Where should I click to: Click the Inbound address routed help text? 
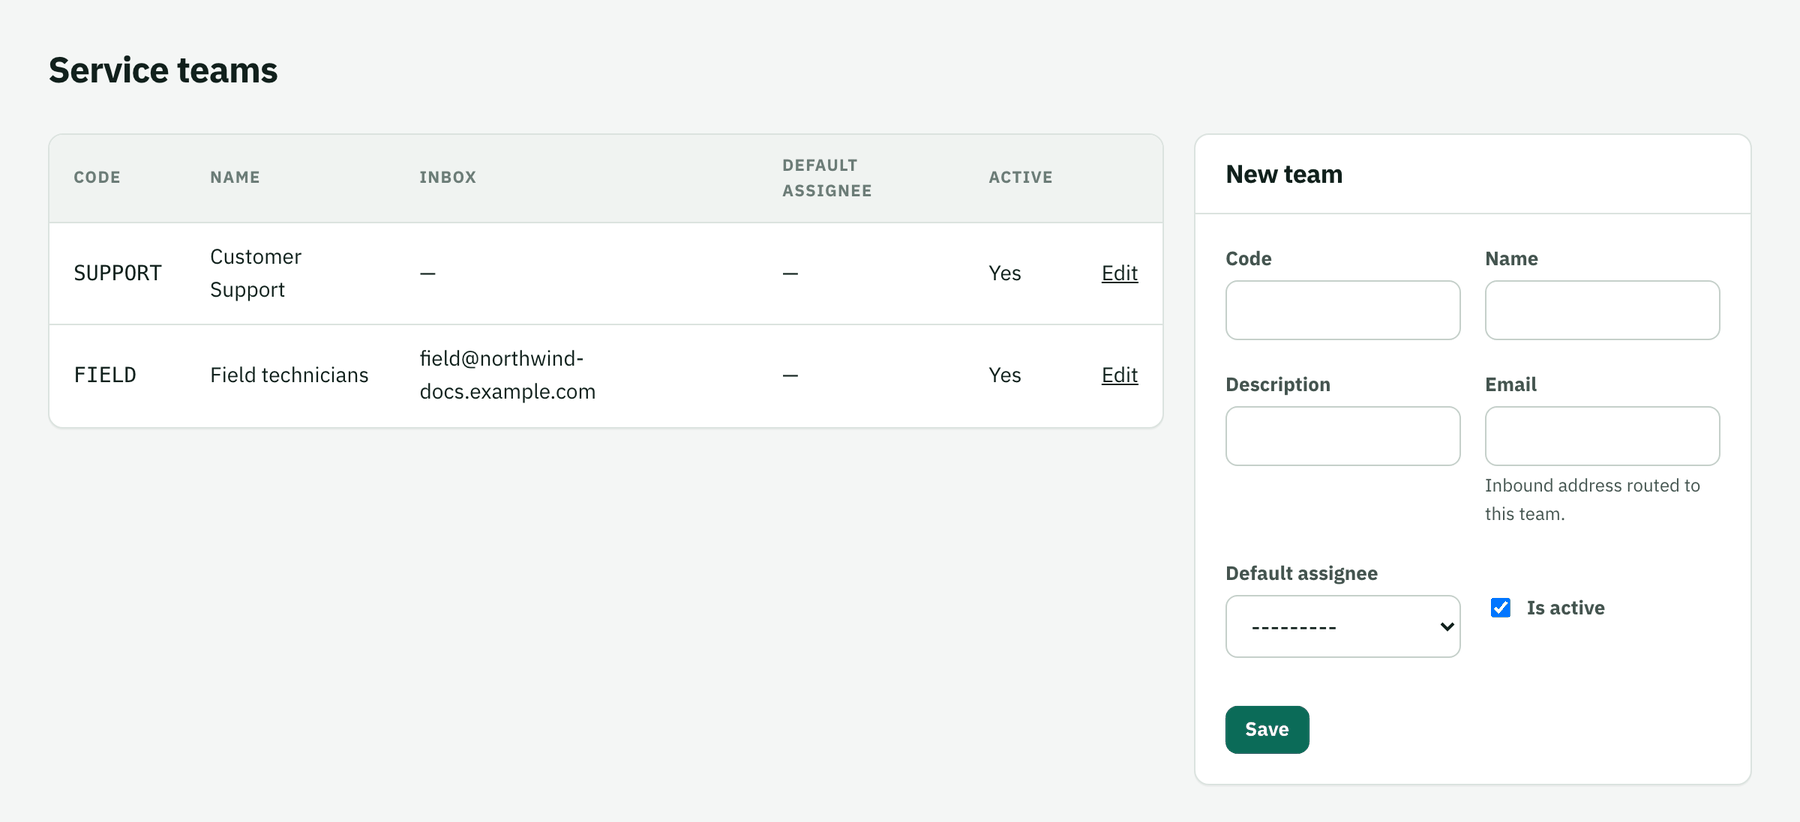[x=1592, y=499]
